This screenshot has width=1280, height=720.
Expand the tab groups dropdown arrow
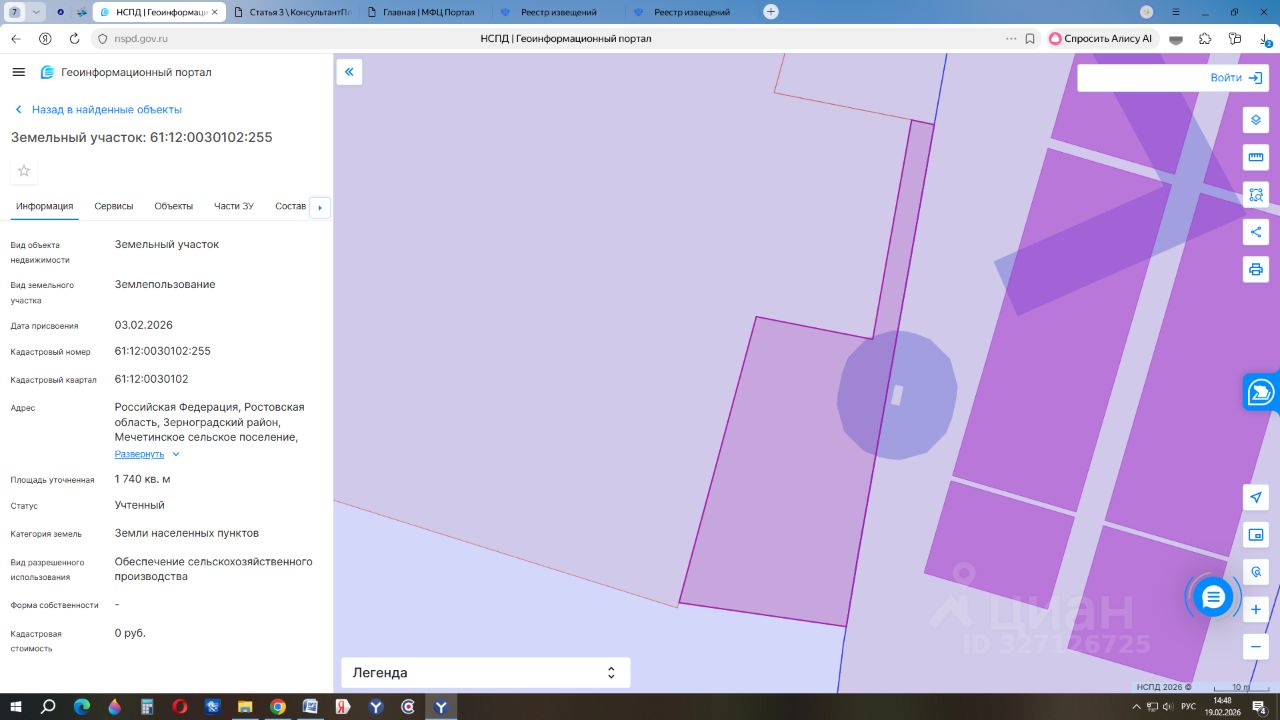tap(37, 12)
